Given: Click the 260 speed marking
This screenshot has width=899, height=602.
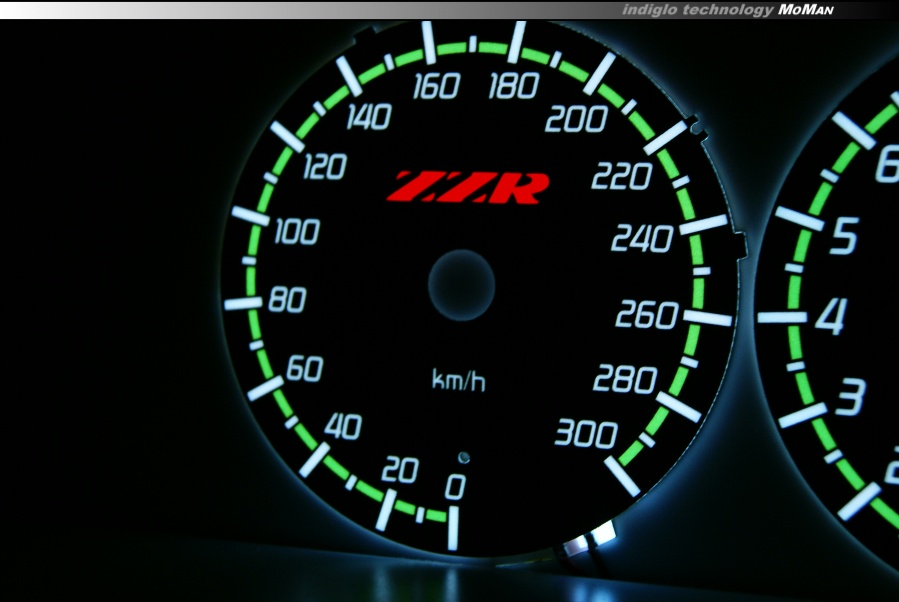Looking at the screenshot, I should pos(647,315).
